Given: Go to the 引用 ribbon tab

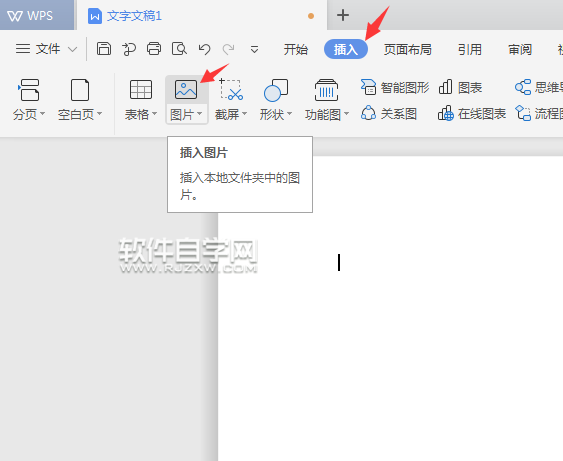Looking at the screenshot, I should tap(470, 49).
